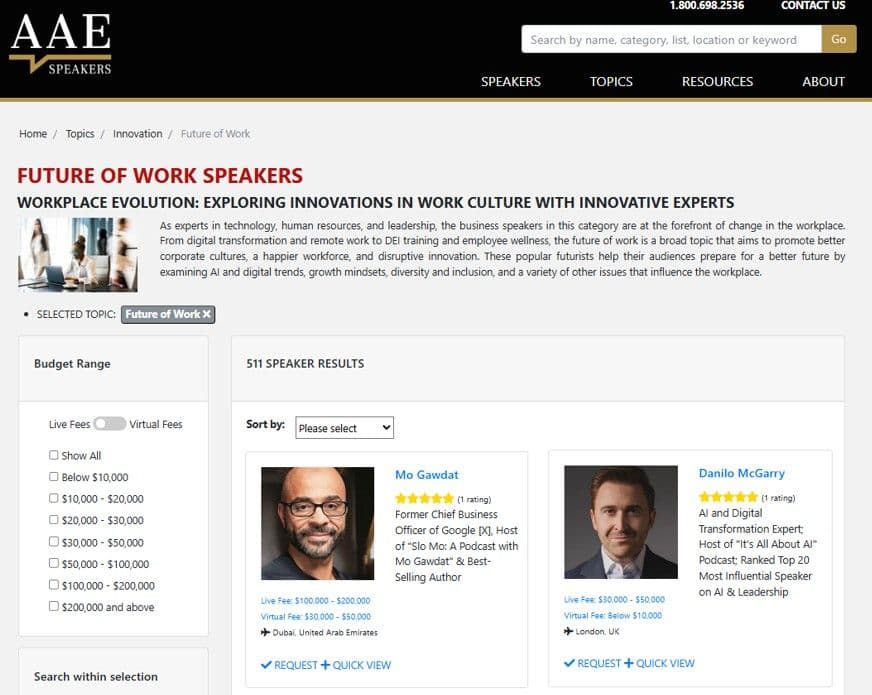This screenshot has width=872, height=695.
Task: Go to Home breadcrumb
Action: tap(33, 134)
